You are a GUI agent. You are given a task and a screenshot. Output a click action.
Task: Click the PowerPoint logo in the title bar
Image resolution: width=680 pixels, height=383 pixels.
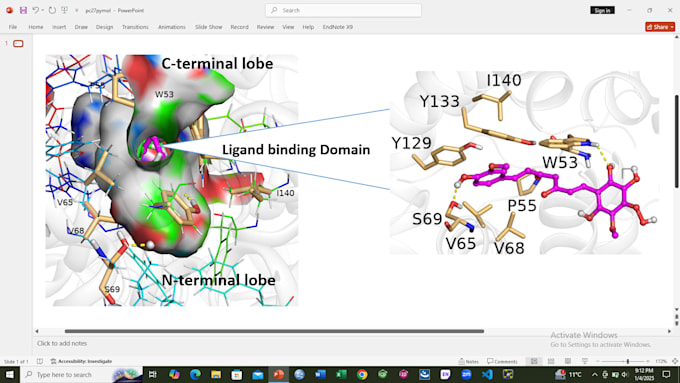(9, 10)
